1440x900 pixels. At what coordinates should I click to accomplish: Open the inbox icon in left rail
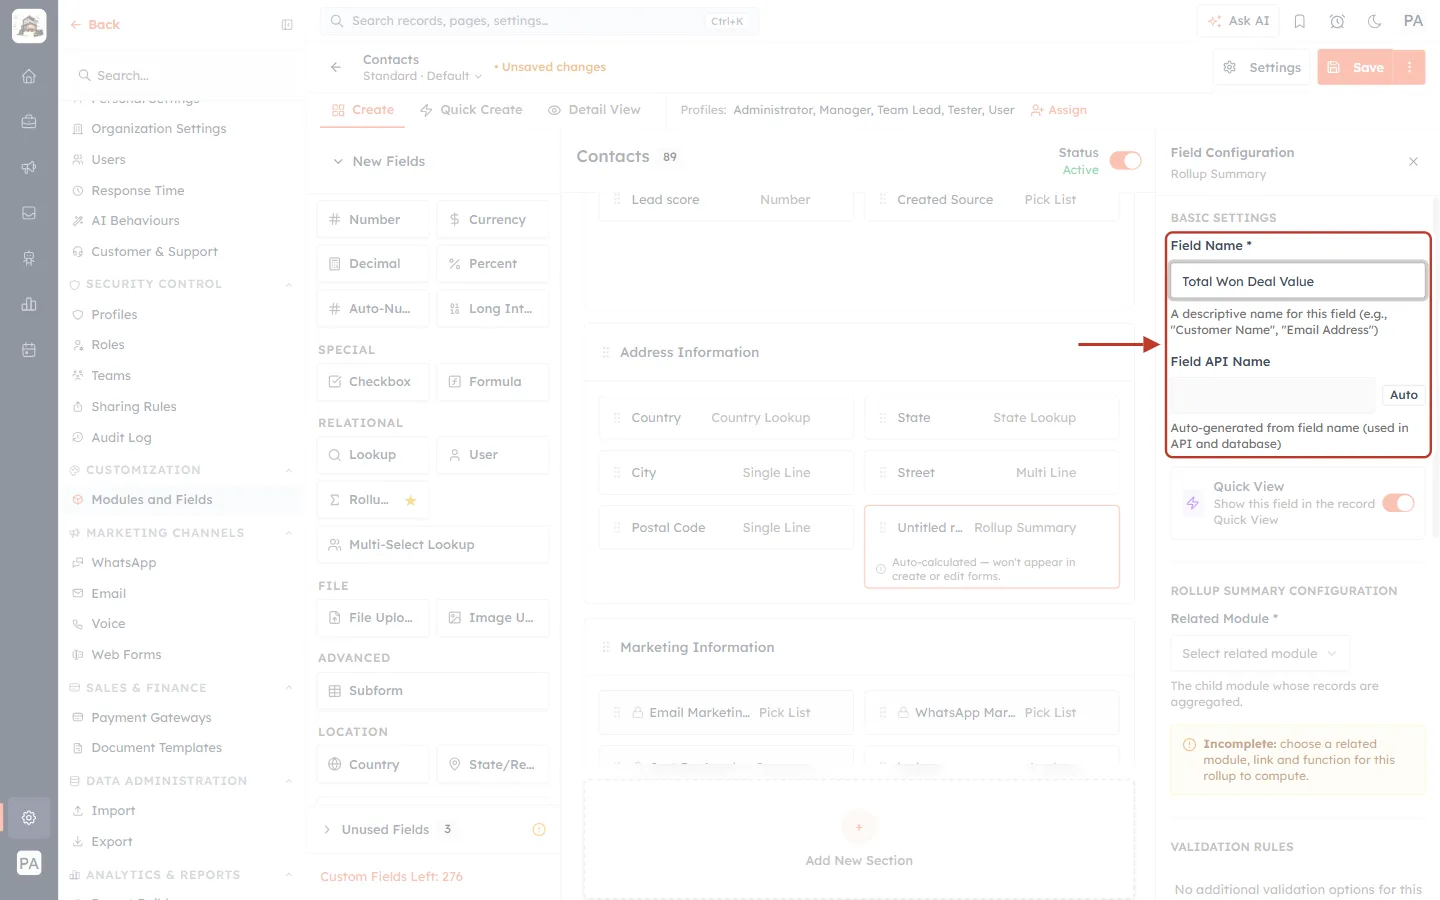point(29,213)
